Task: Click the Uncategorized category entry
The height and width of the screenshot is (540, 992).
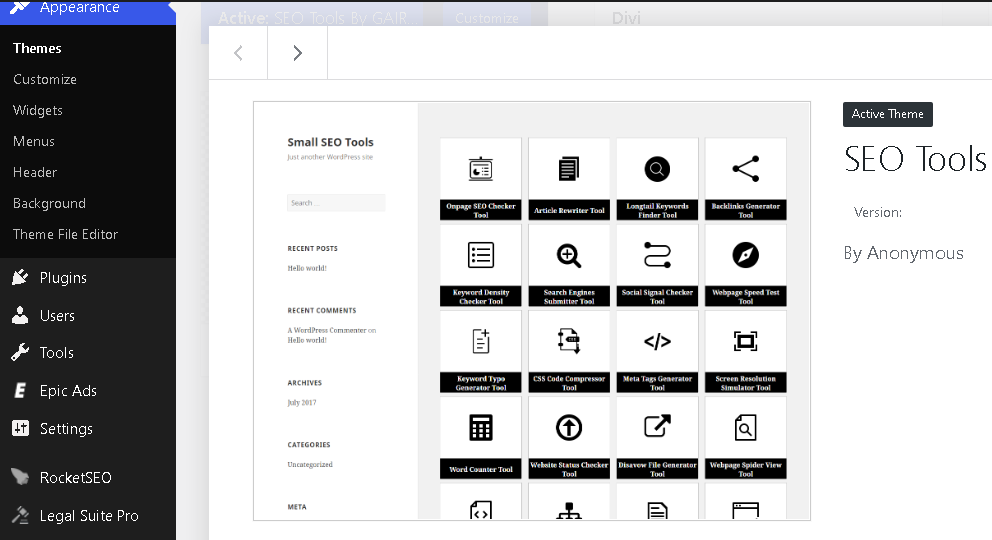Action: (310, 464)
